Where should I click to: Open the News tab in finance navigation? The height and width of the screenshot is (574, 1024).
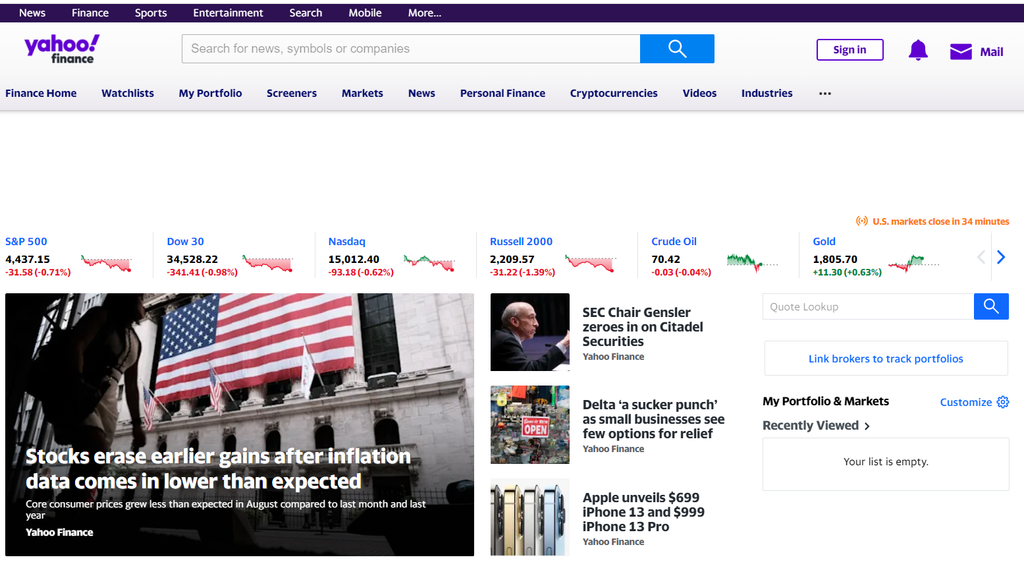pyautogui.click(x=421, y=93)
